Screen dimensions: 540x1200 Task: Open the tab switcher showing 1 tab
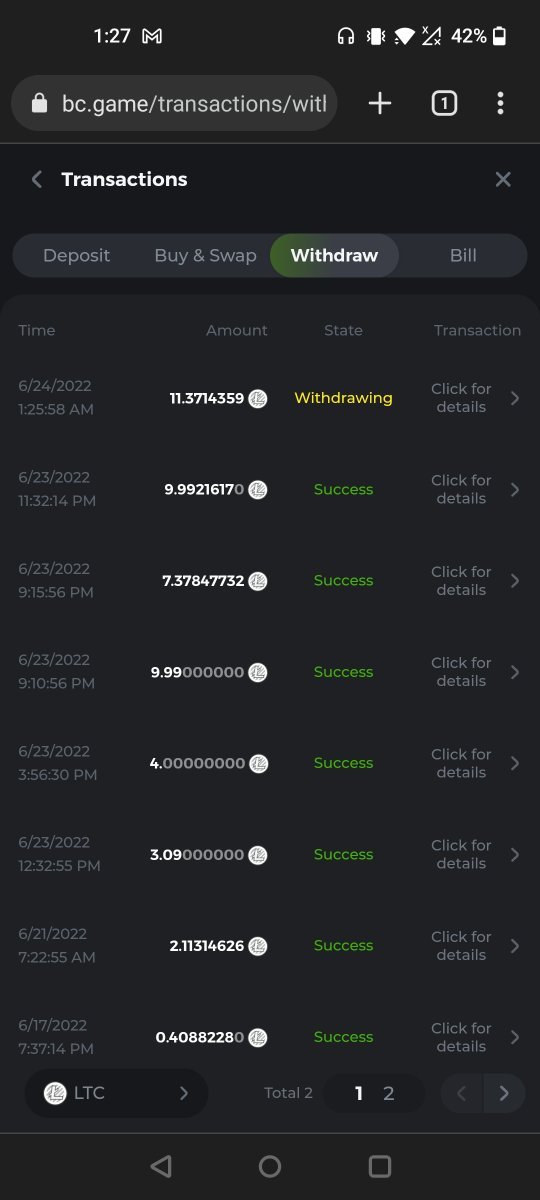click(444, 103)
